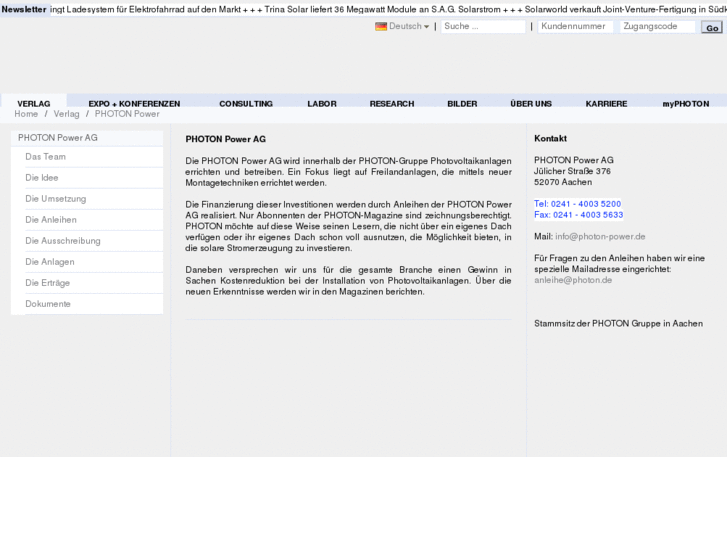Focus the Suche search field

[x=483, y=26]
